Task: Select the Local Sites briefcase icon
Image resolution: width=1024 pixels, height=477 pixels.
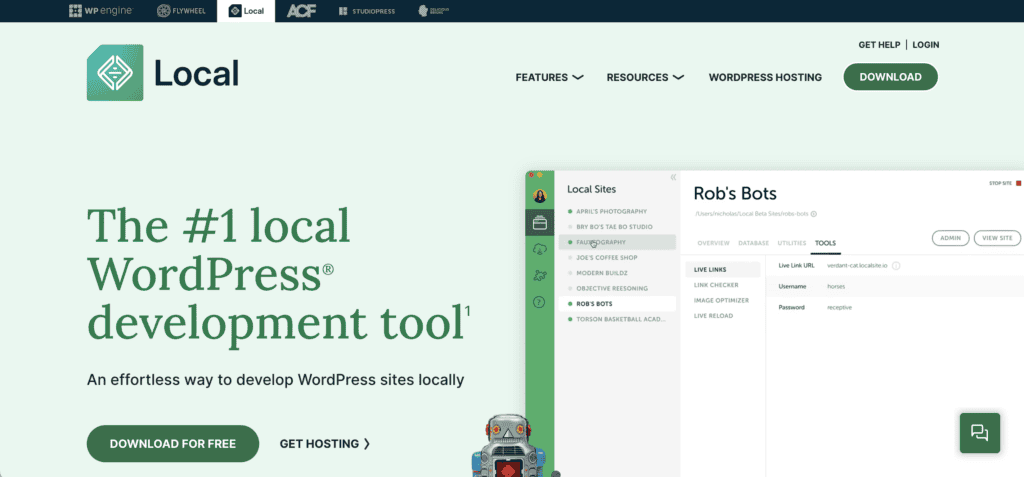Action: tap(539, 223)
